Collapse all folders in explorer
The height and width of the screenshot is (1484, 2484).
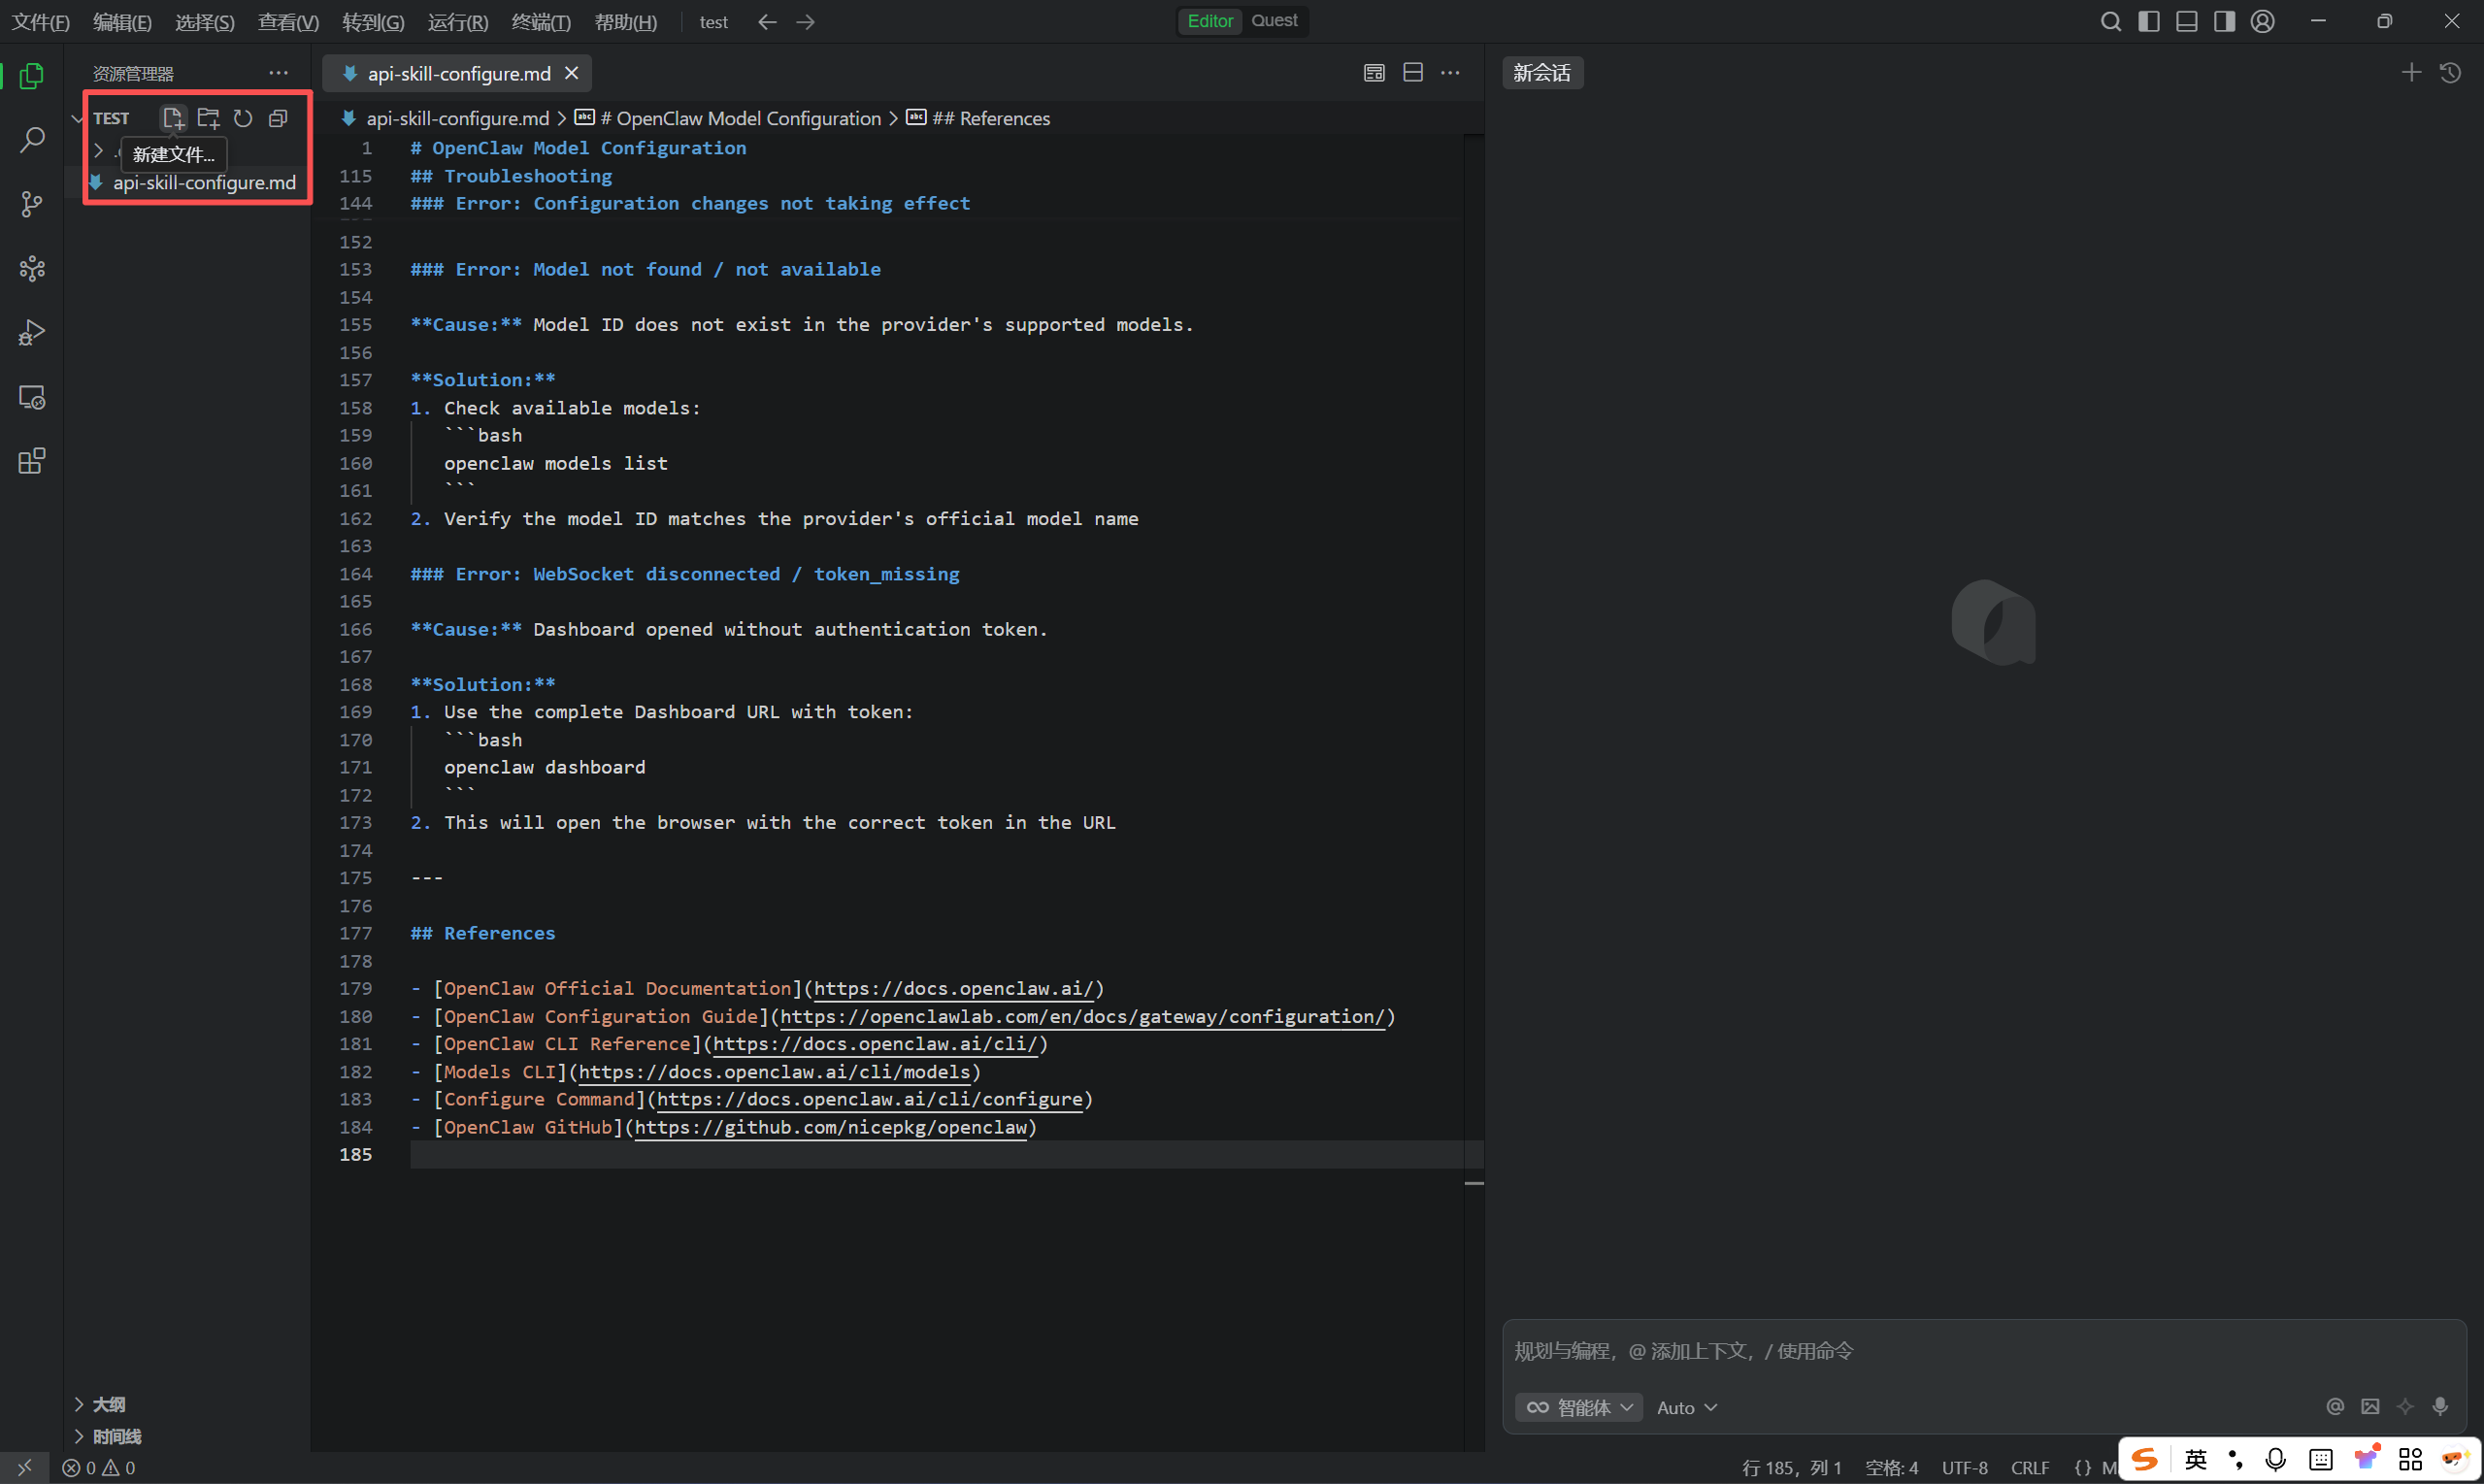coord(278,118)
